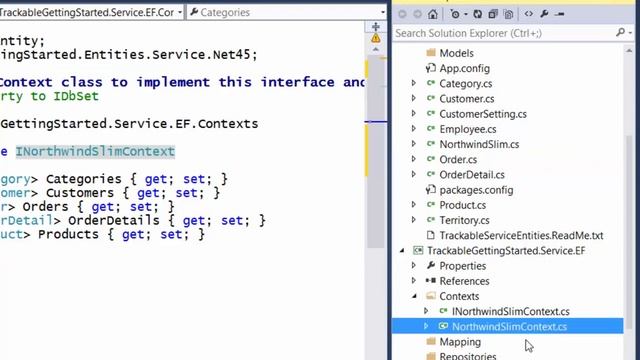This screenshot has height=360, width=640.
Task: Click INorthwindSlimContext identifier in code
Action: tap(95, 151)
